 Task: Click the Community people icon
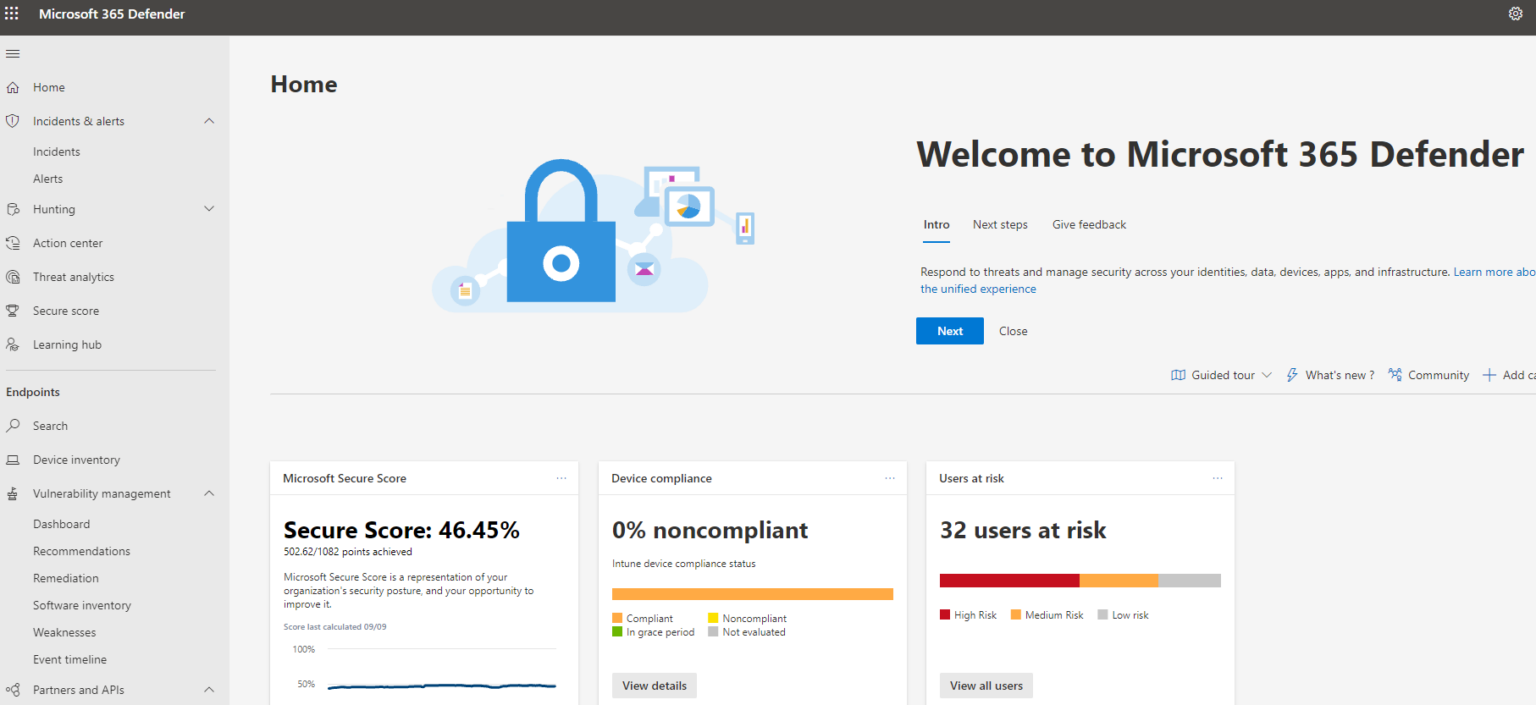[1395, 375]
